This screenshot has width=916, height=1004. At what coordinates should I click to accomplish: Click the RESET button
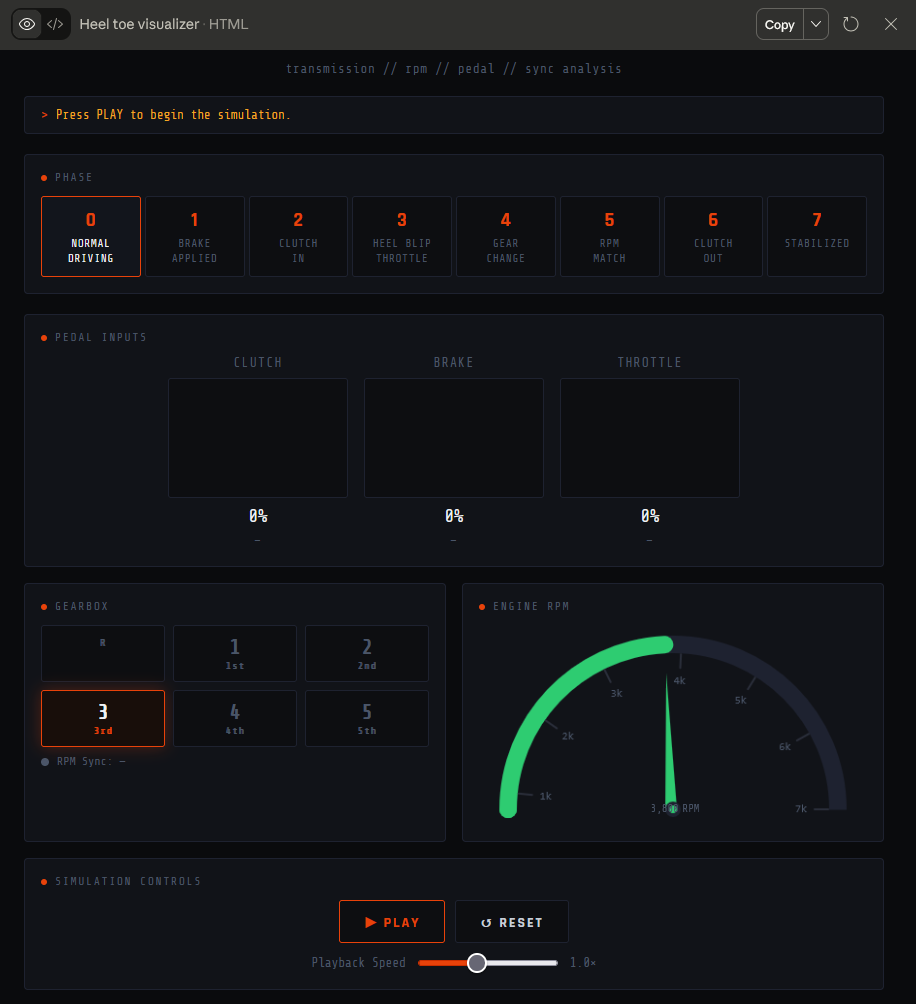coord(511,921)
